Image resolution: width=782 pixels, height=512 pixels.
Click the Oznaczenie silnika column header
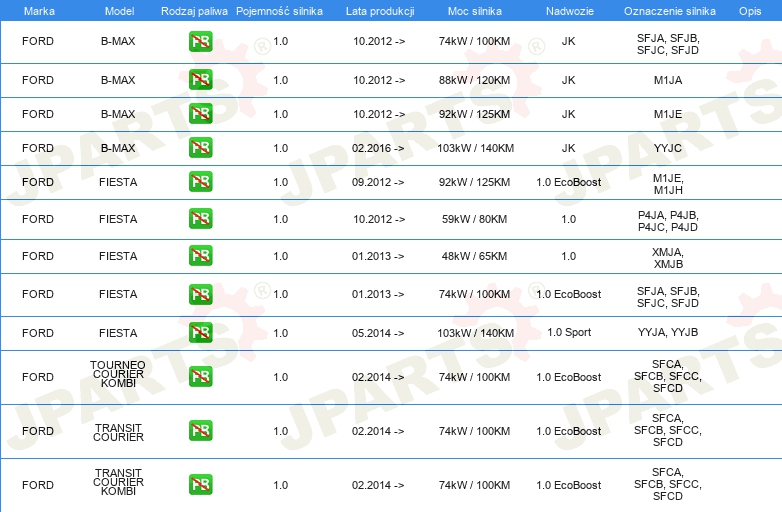tap(667, 10)
